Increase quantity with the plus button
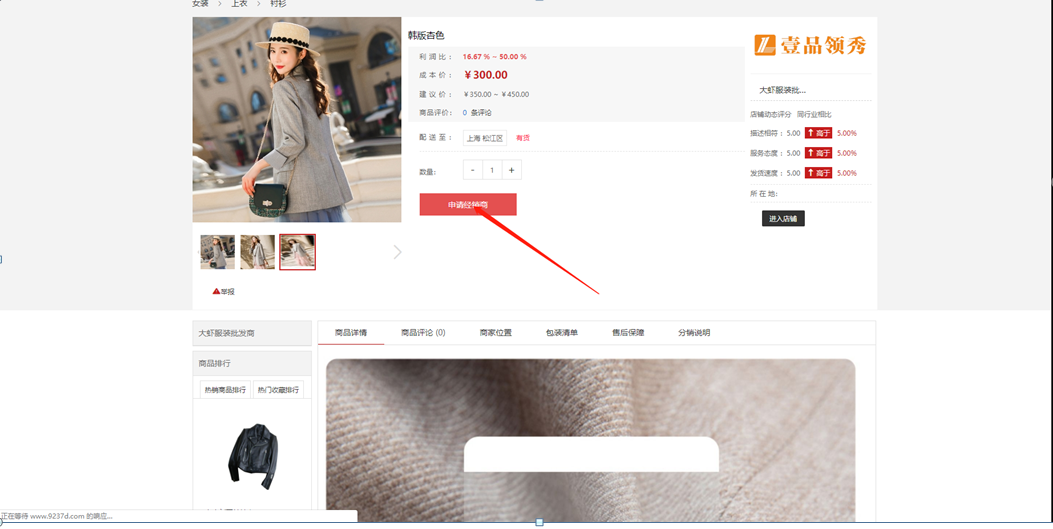 pyautogui.click(x=512, y=171)
